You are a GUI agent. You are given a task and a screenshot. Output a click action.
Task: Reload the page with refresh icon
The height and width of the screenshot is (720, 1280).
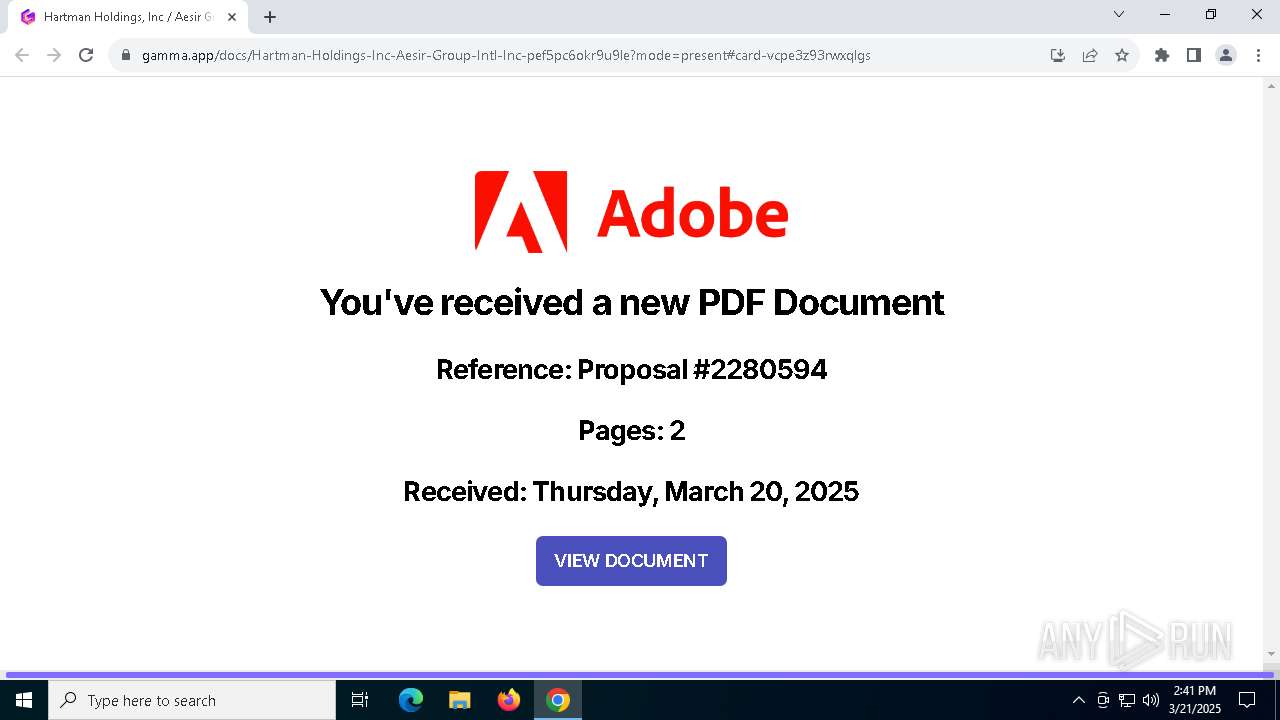pos(86,55)
